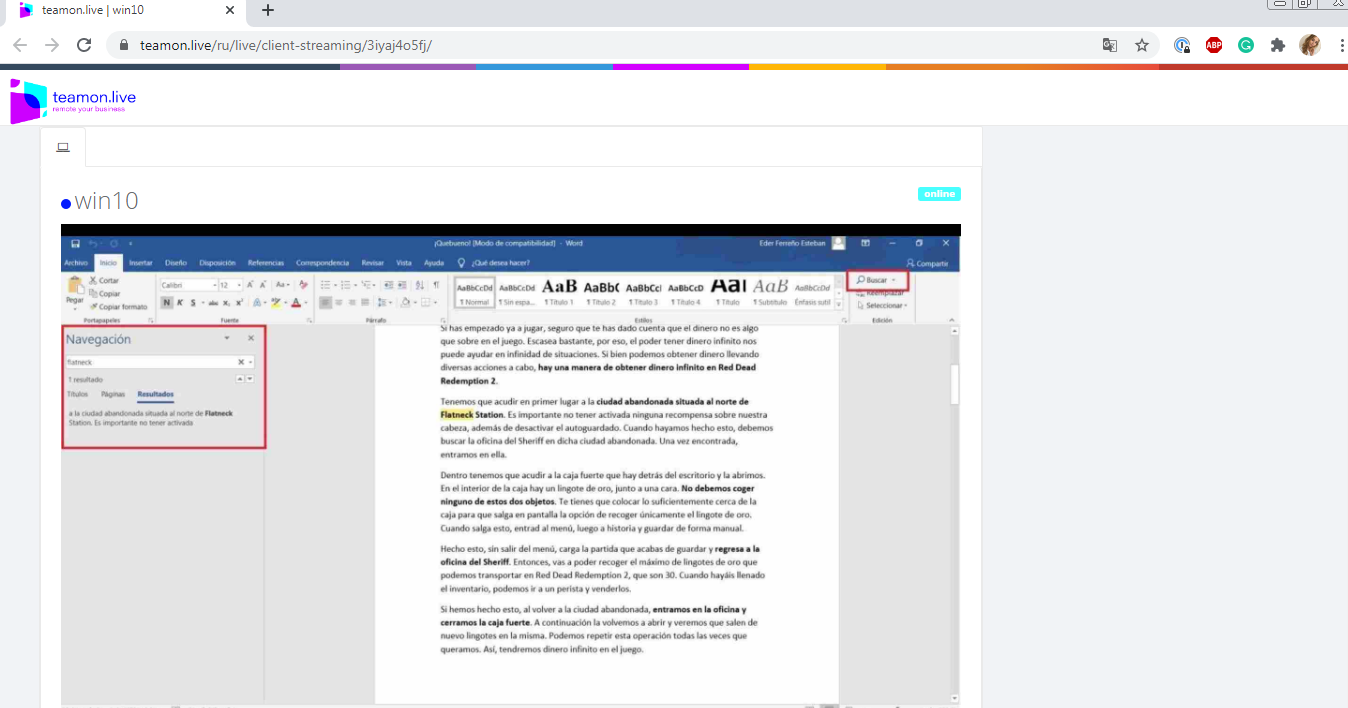Open the Grammarly extension icon
1348x708 pixels.
[x=1246, y=45]
